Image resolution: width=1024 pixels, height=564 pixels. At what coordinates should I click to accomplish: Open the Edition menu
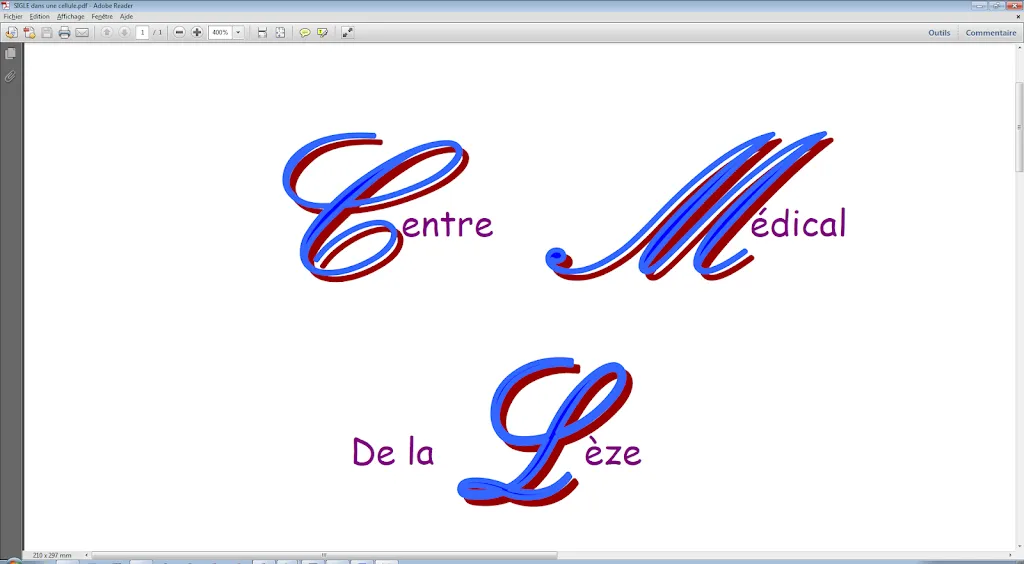click(39, 16)
